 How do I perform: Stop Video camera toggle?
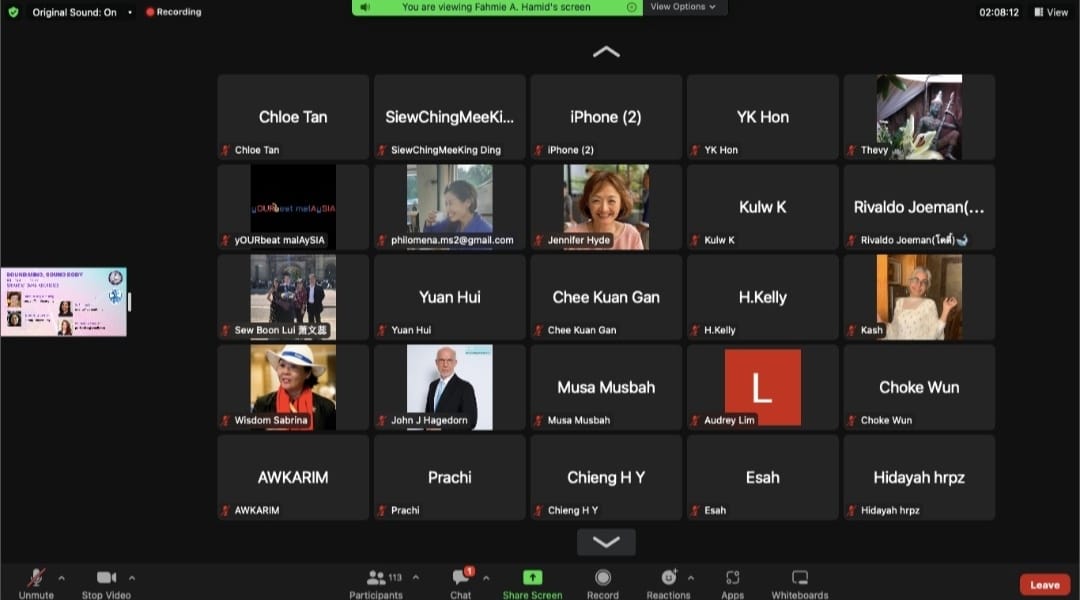coord(106,580)
